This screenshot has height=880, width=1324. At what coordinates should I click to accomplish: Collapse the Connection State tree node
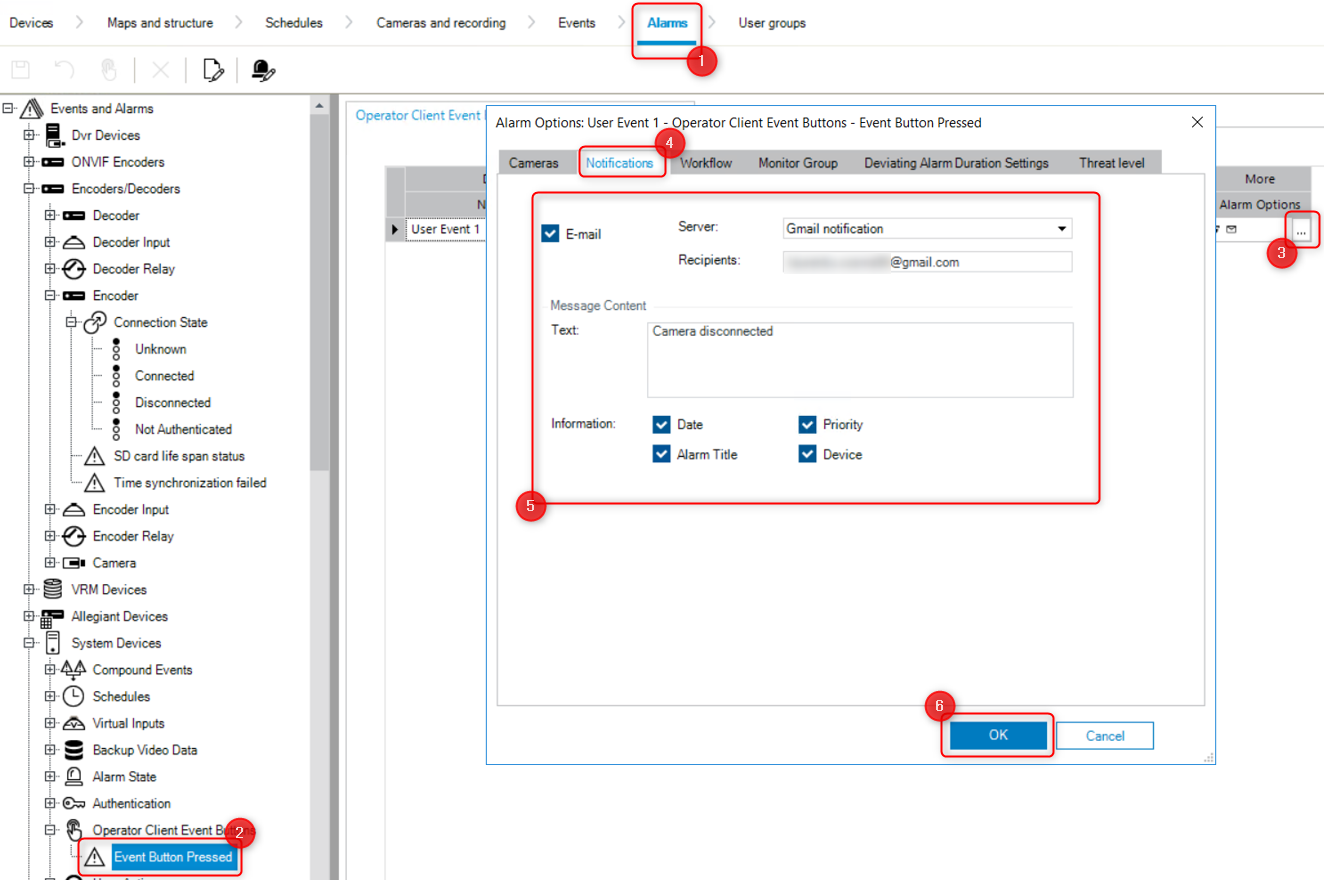point(72,323)
